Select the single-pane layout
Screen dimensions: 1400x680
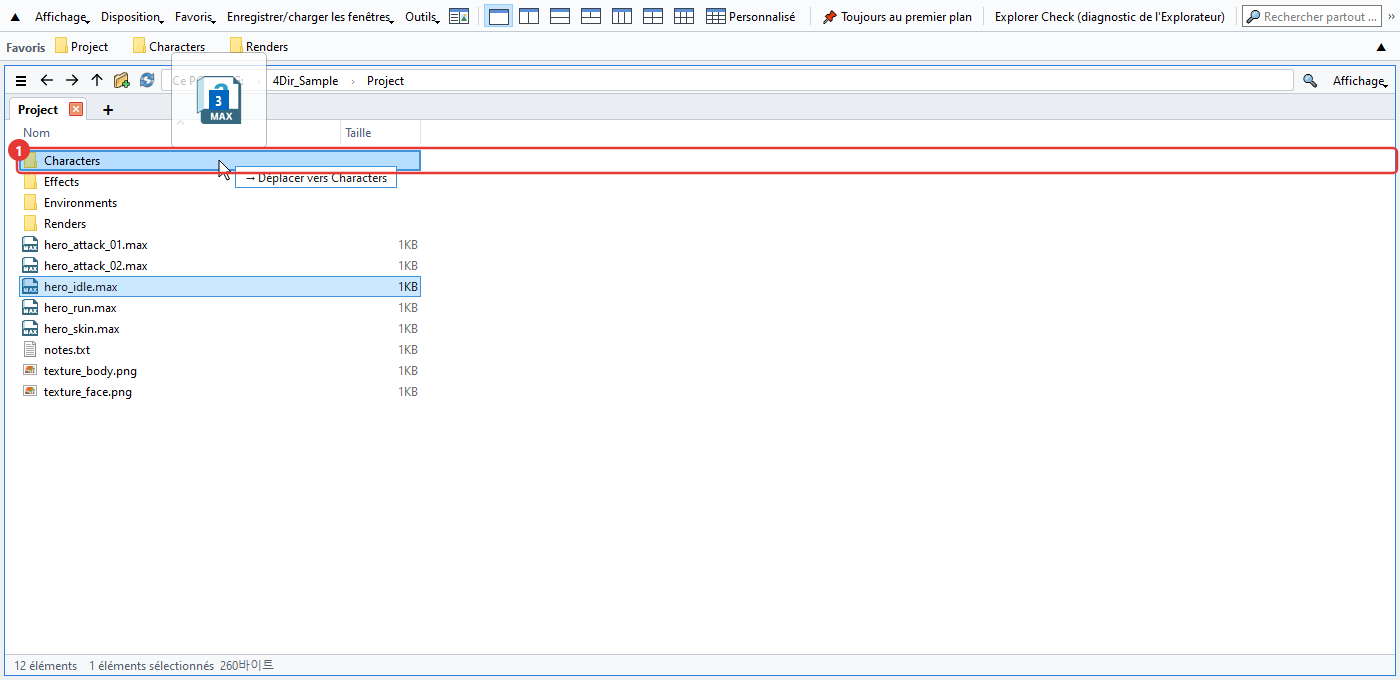point(499,17)
